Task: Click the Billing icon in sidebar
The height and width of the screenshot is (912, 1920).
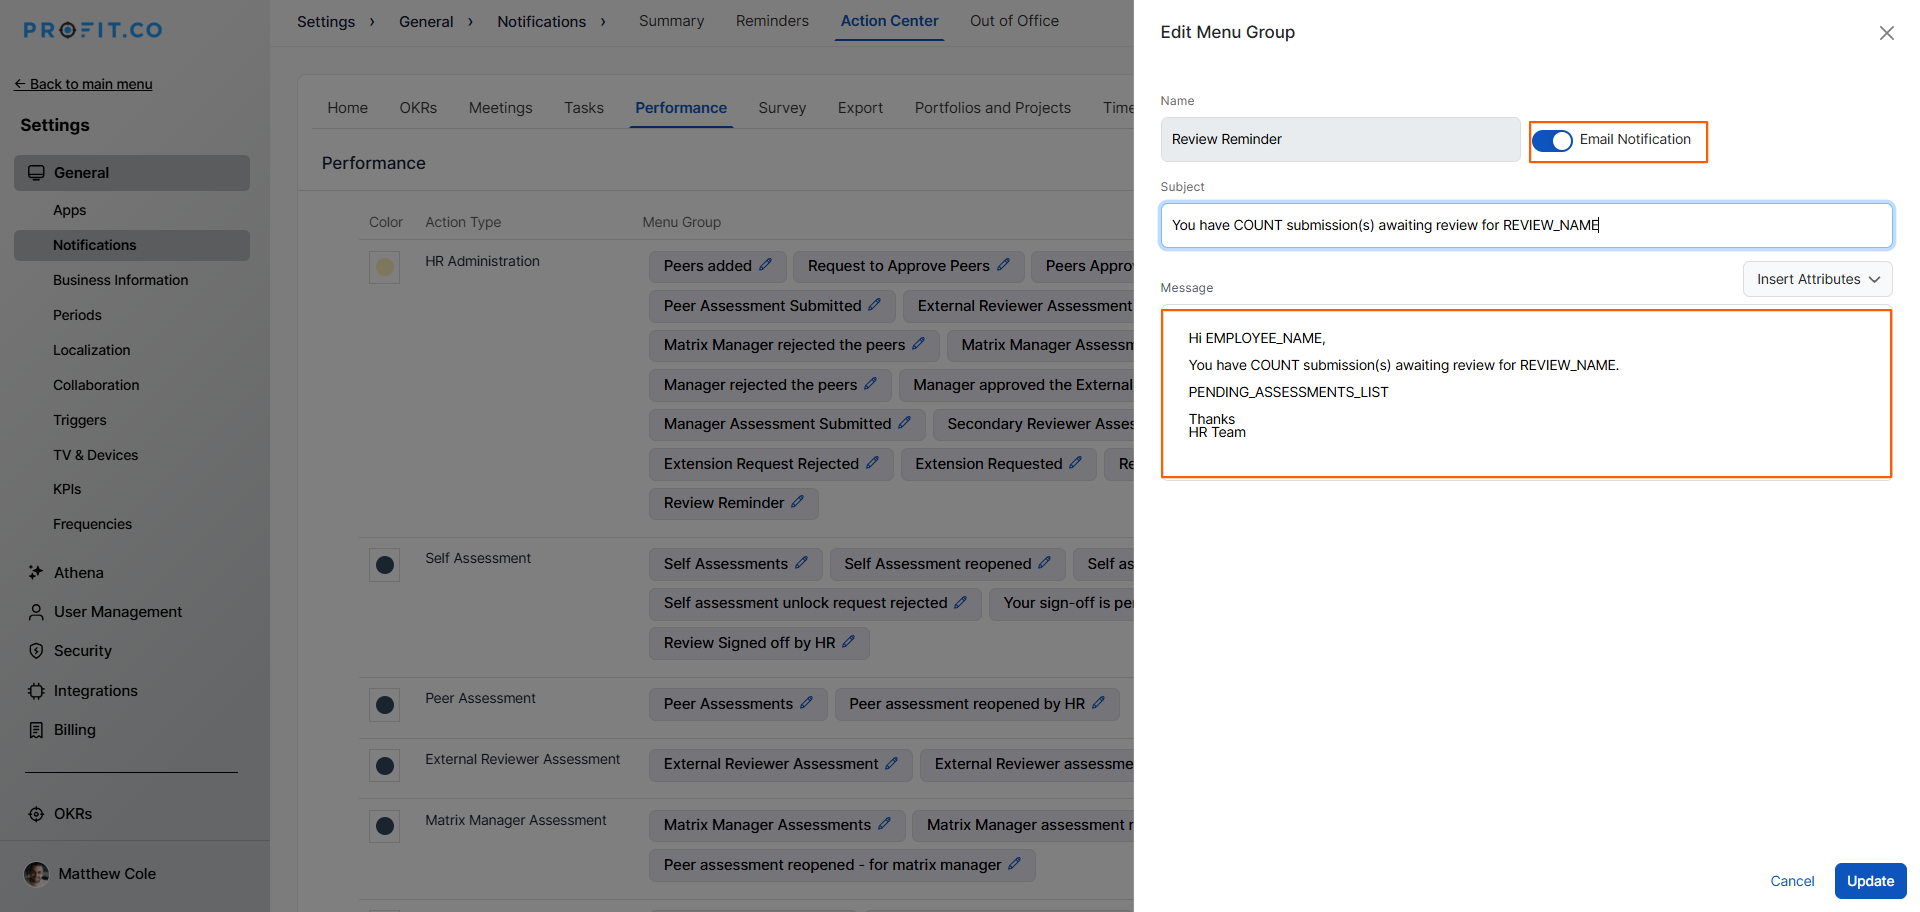Action: pos(36,730)
